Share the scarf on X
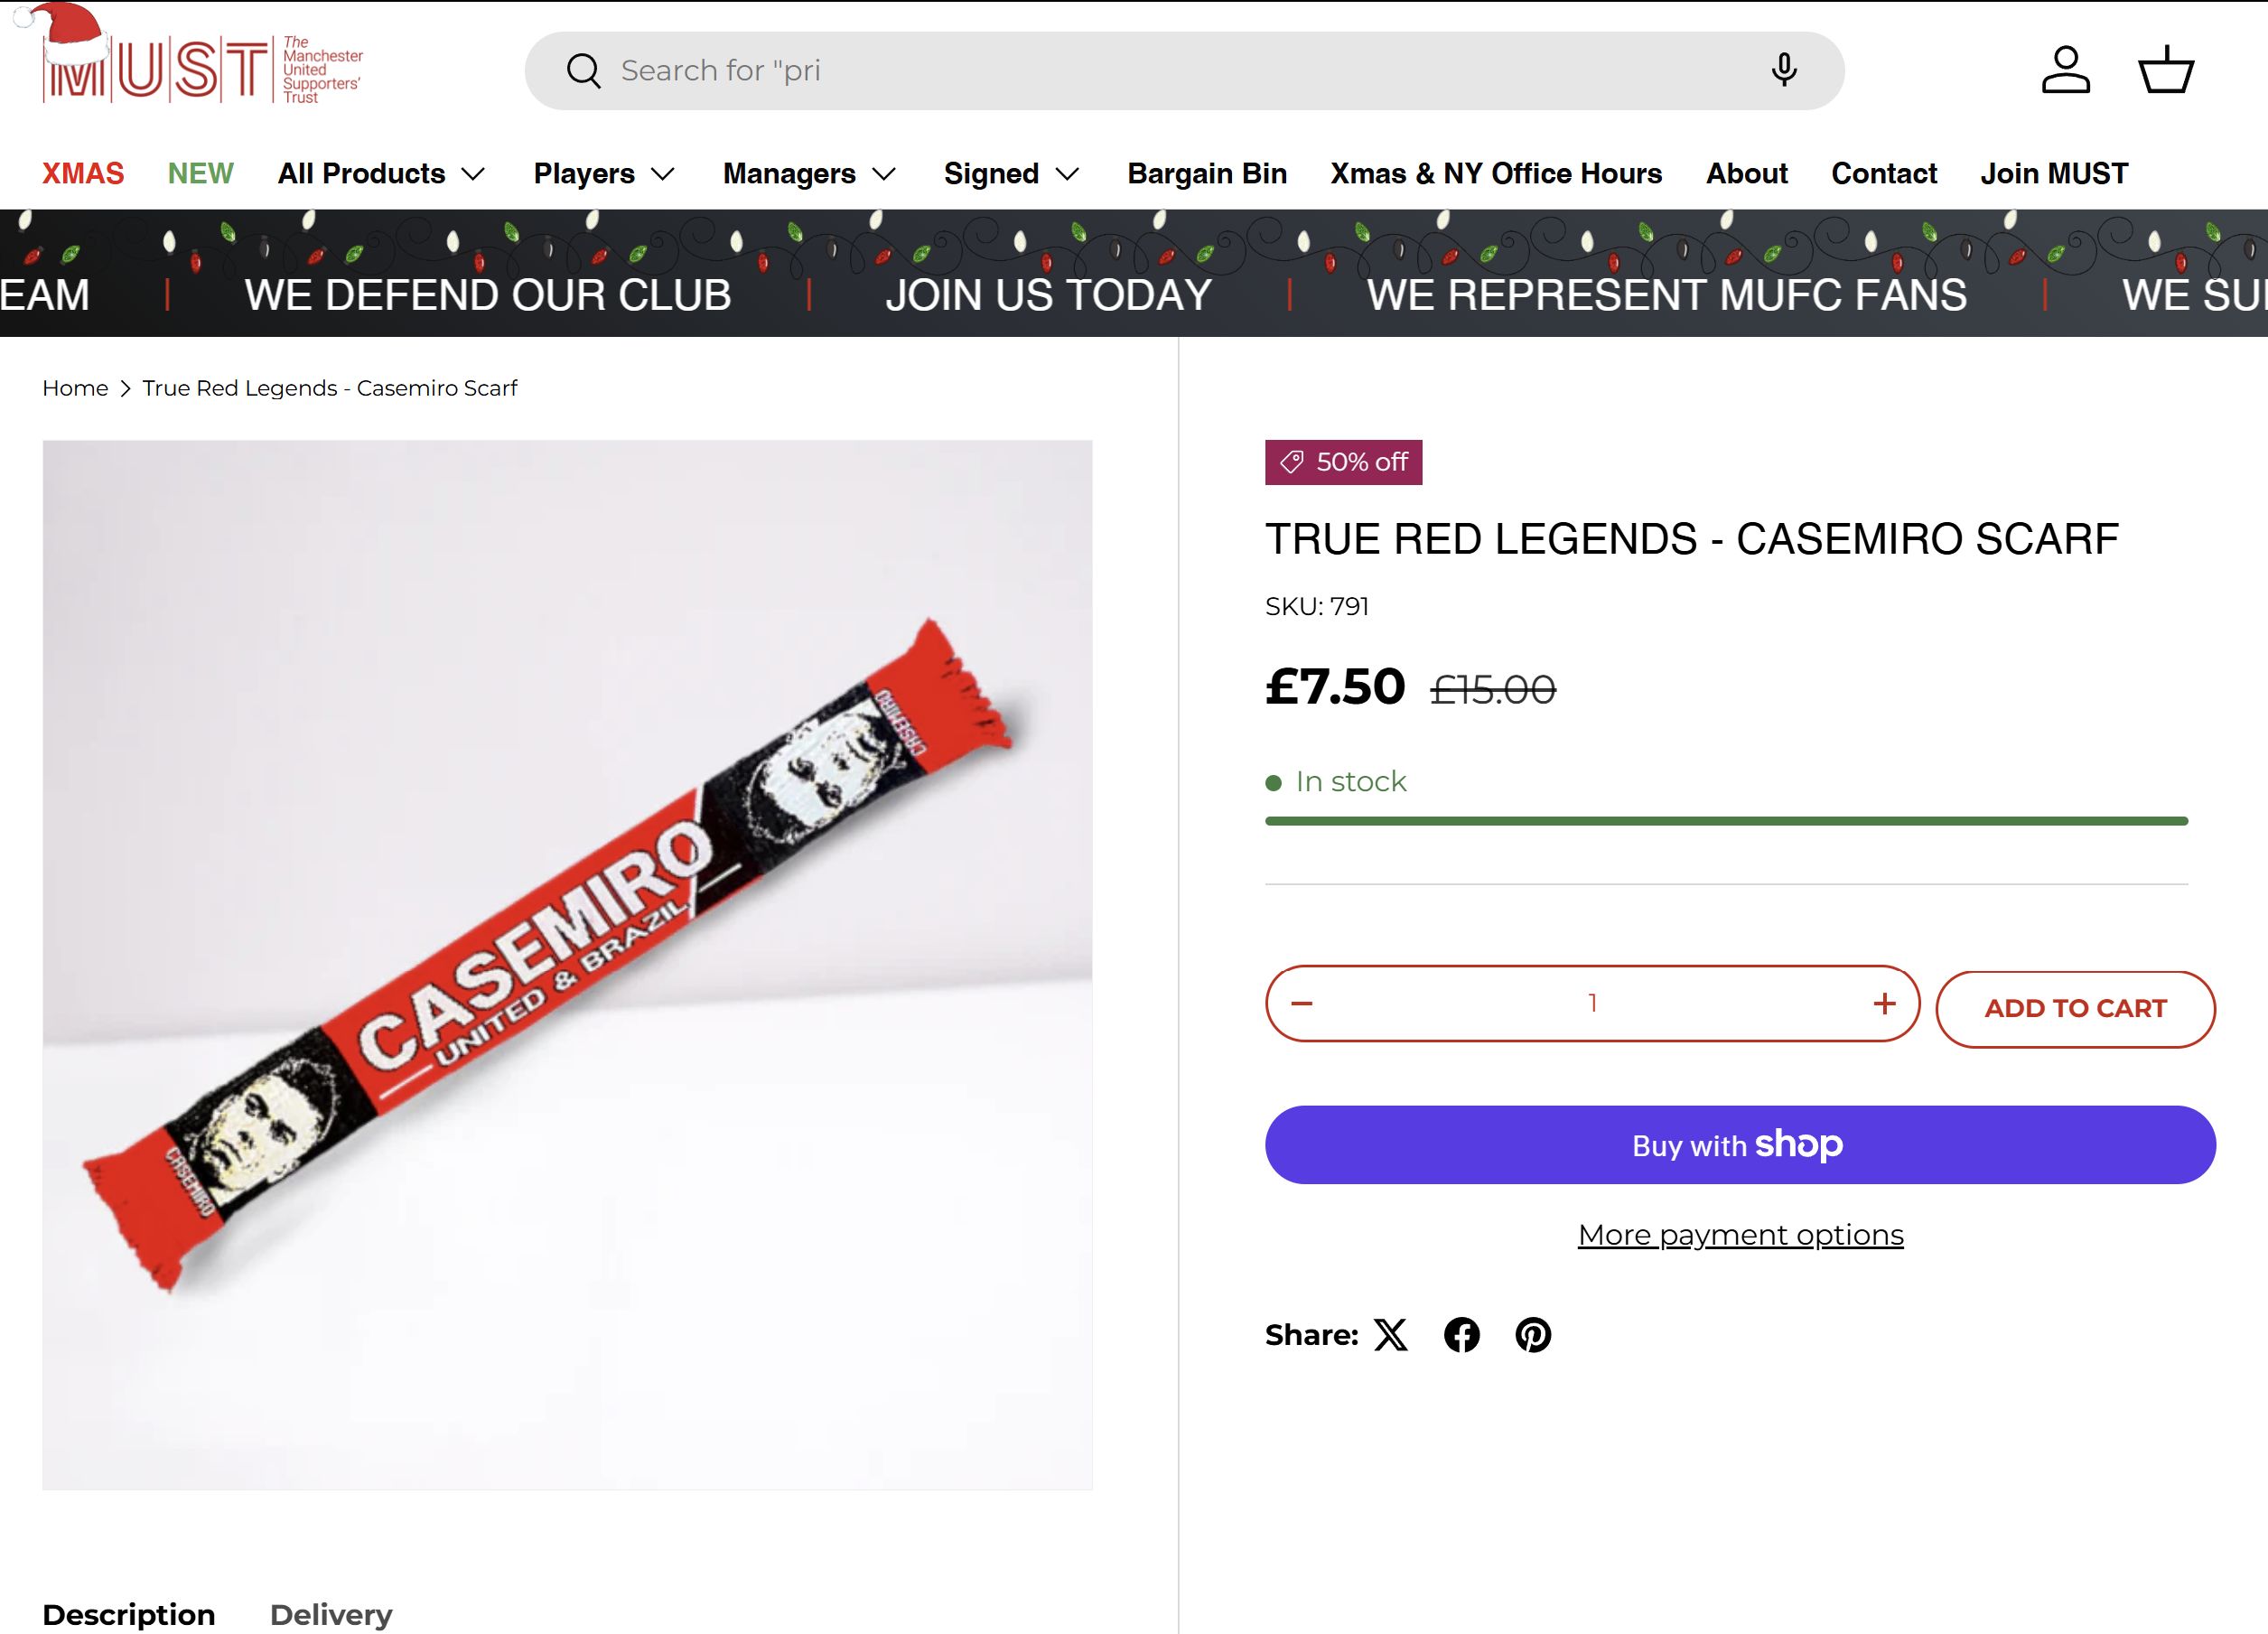This screenshot has width=2268, height=1634. pos(1390,1335)
